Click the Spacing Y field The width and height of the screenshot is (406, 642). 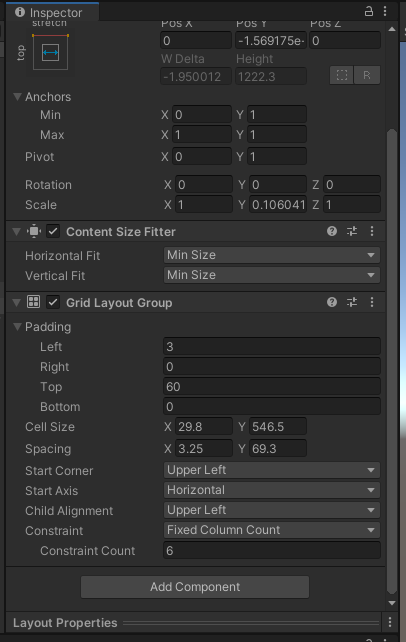(x=278, y=449)
